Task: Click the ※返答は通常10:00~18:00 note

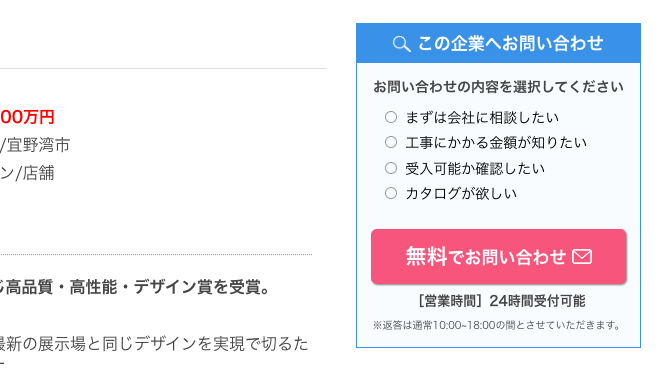Action: pyautogui.click(x=498, y=325)
